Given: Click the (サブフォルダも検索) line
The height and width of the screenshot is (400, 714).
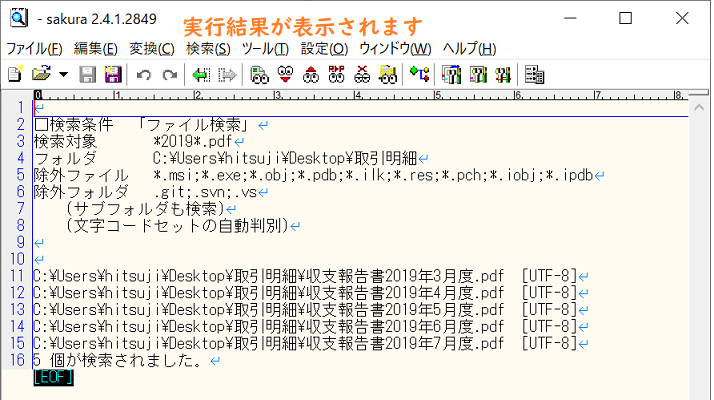Looking at the screenshot, I should click(x=151, y=209).
